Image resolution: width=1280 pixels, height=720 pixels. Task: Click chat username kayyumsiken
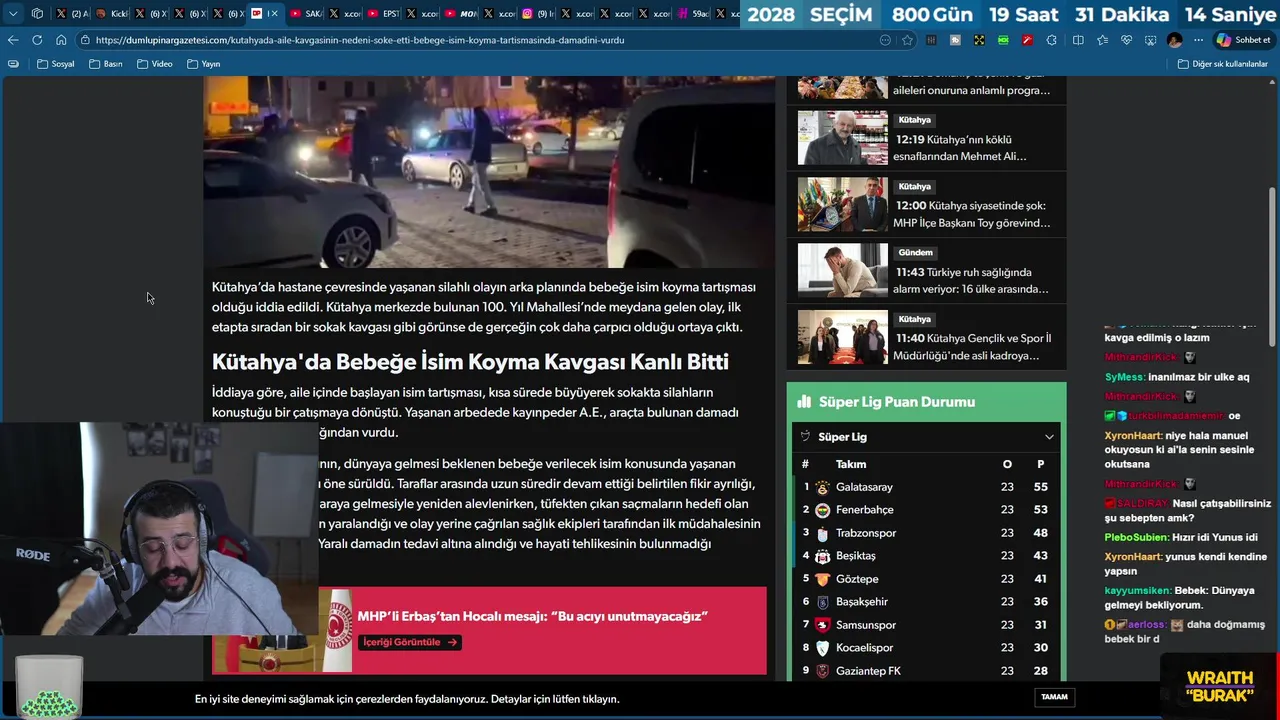1137,591
